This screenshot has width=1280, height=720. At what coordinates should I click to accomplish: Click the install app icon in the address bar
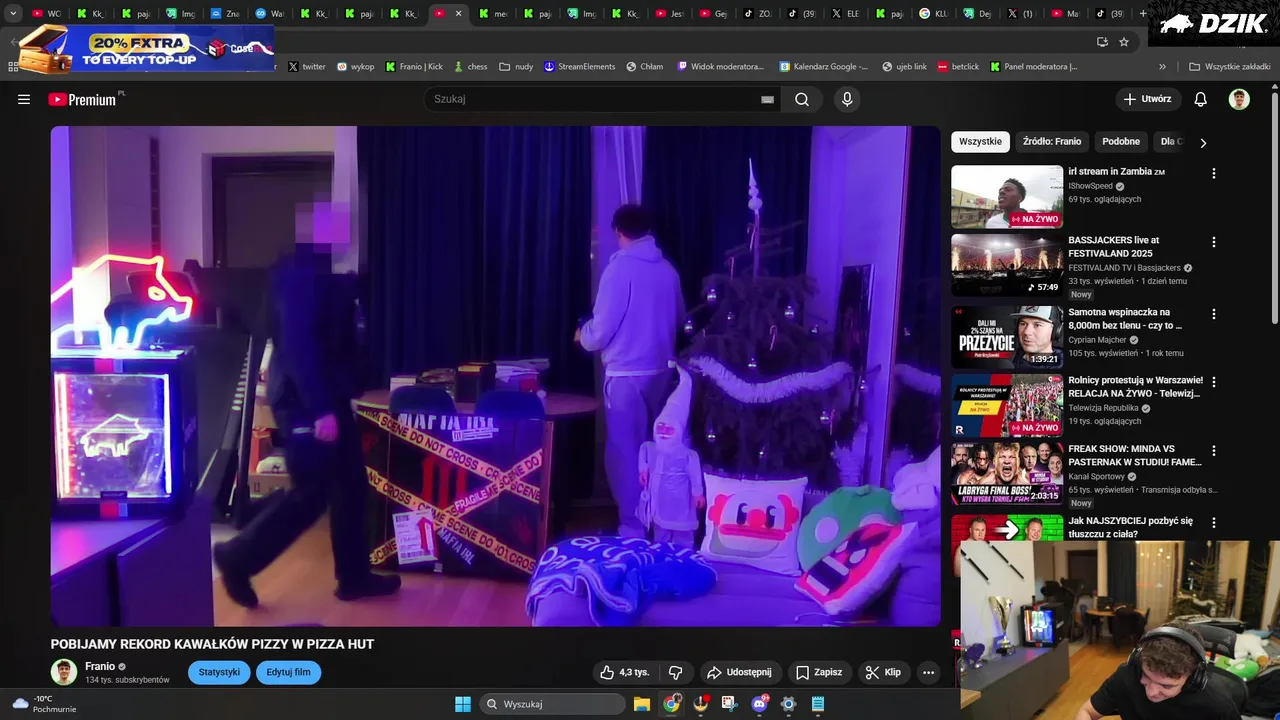pos(1102,42)
